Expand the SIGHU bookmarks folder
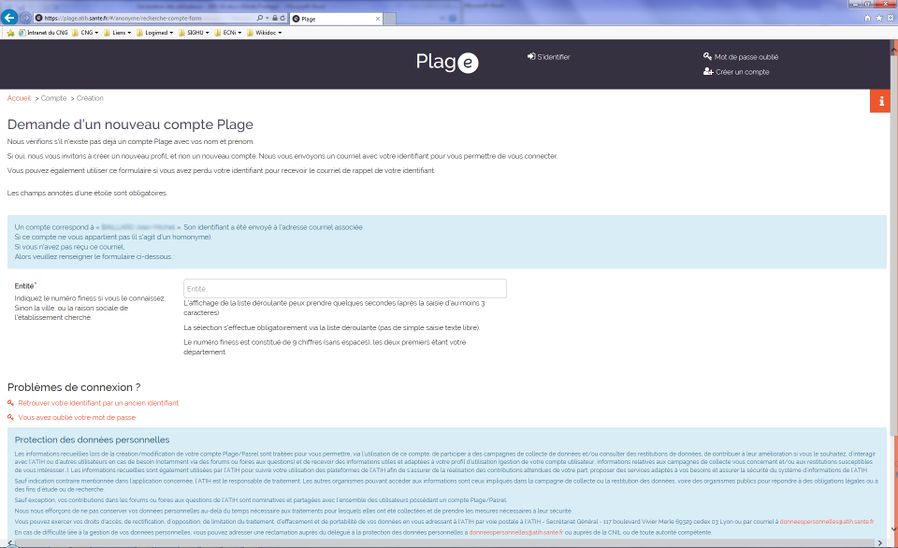Image resolution: width=898 pixels, height=548 pixels. (x=194, y=33)
